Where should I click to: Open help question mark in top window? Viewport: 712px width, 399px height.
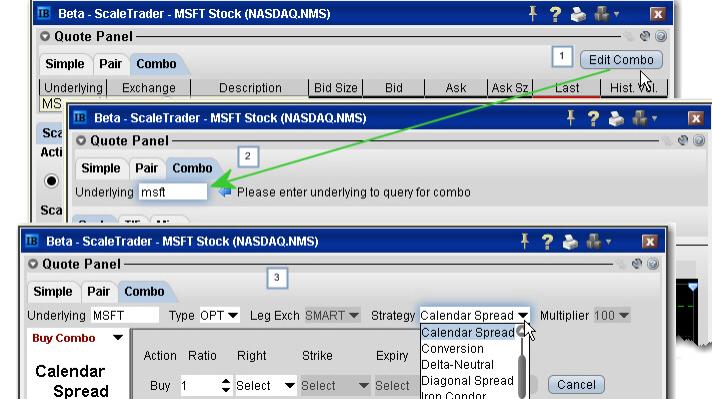tap(555, 14)
